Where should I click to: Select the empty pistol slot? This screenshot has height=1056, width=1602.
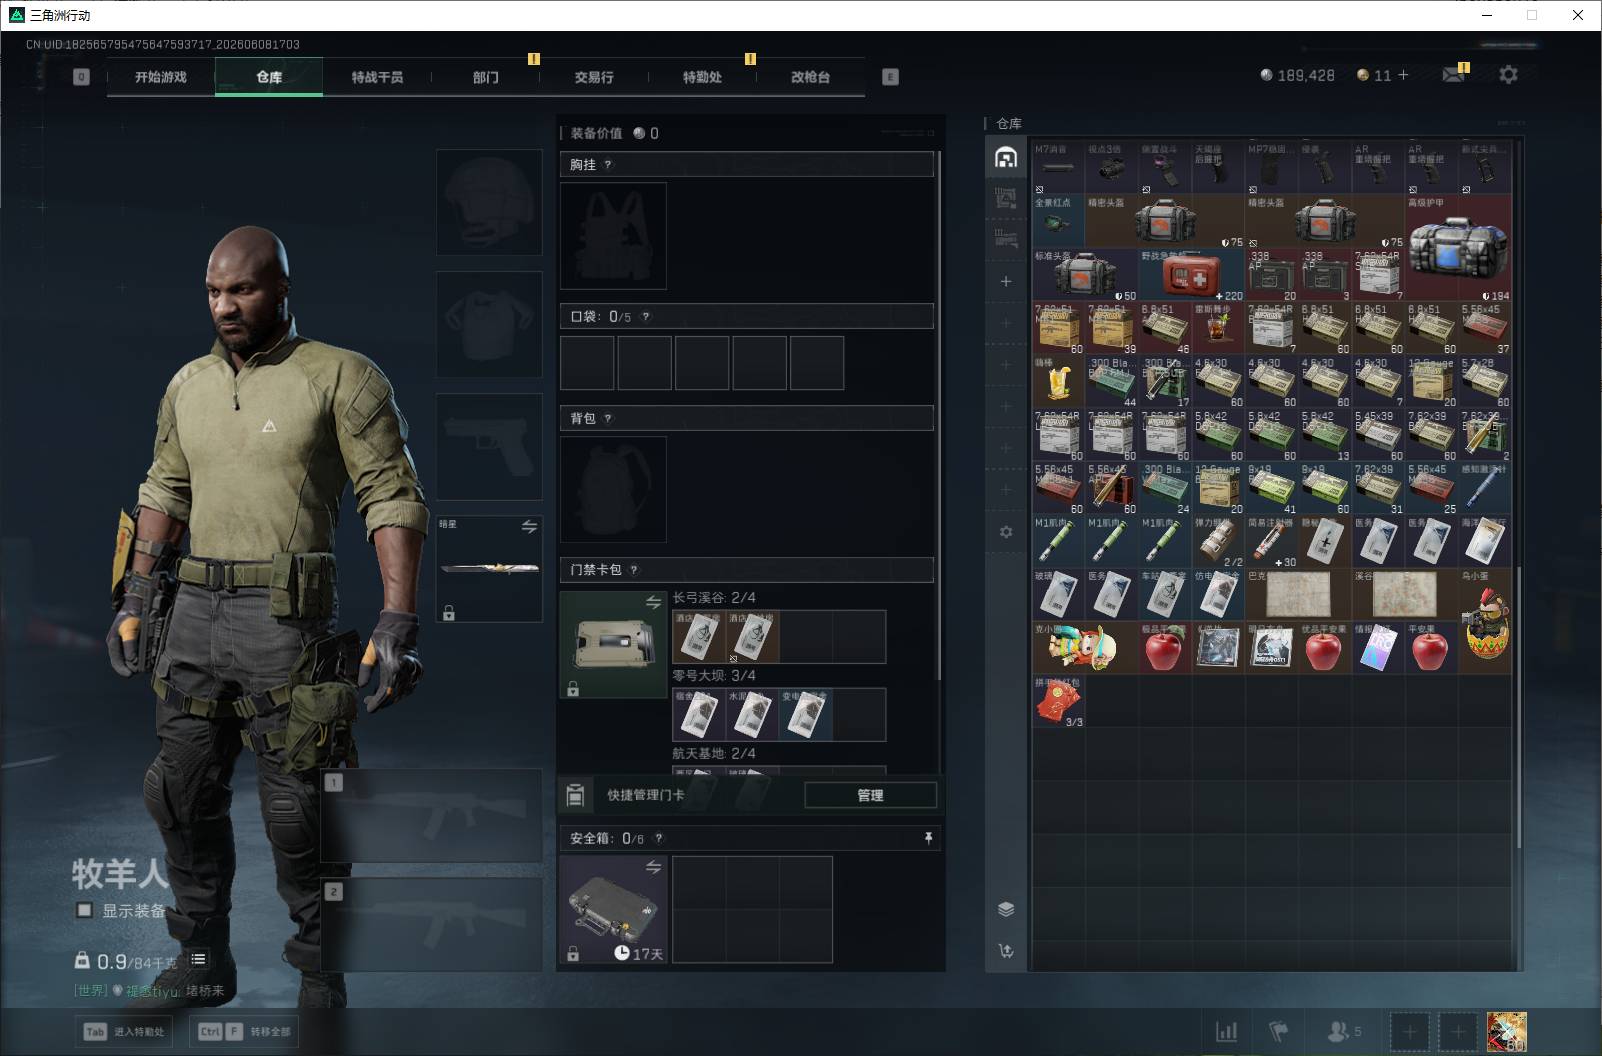tap(489, 446)
